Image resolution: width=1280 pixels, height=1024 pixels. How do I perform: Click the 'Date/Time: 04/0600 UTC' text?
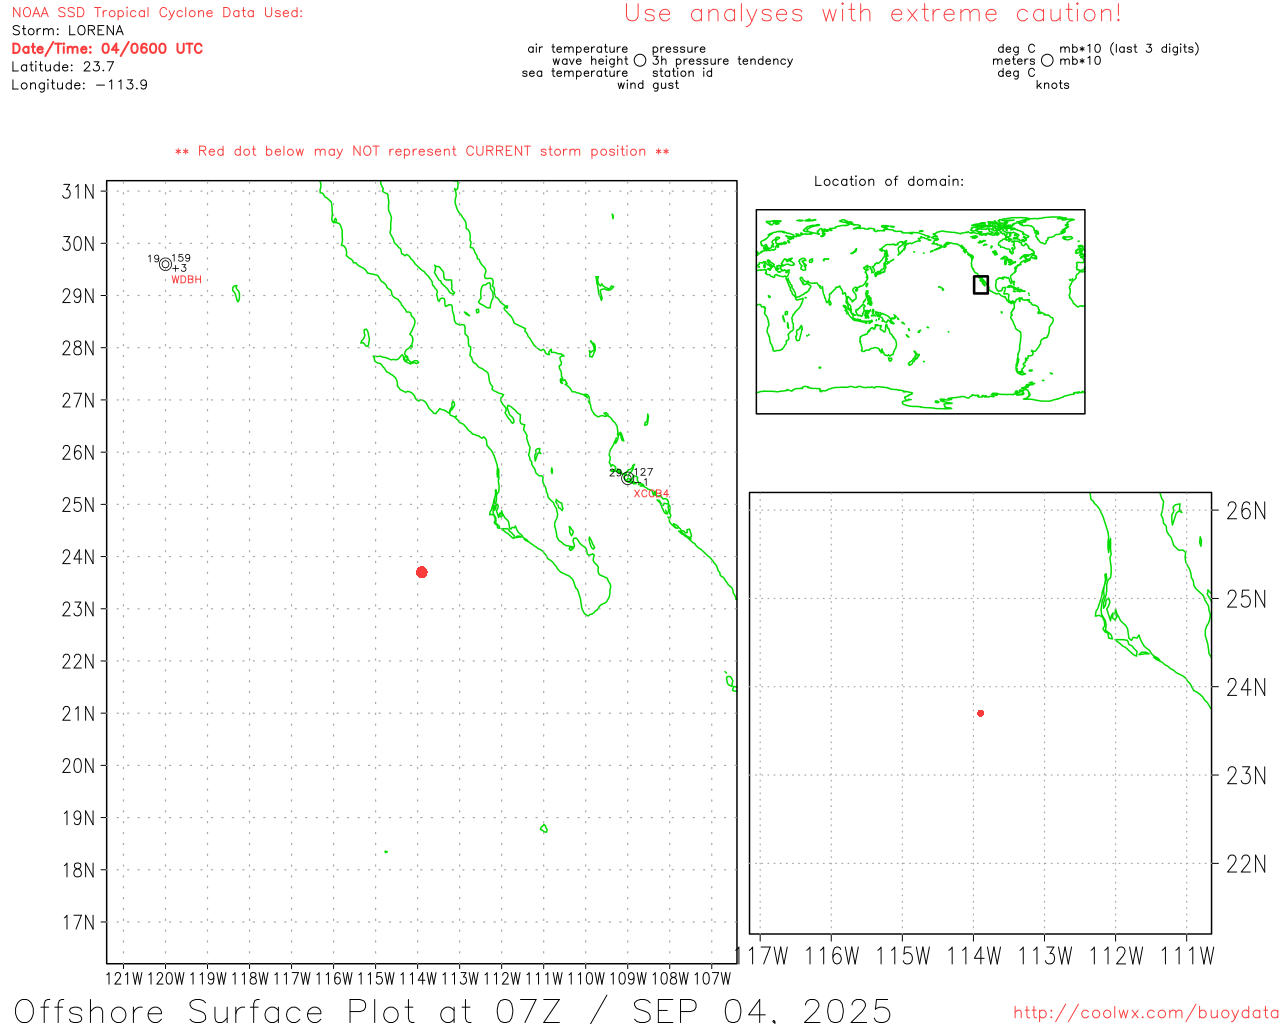pyautogui.click(x=107, y=49)
